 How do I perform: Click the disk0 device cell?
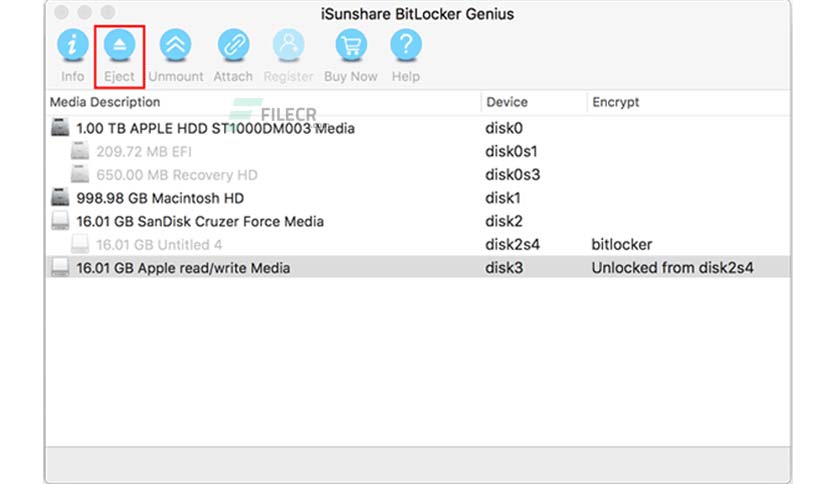tap(504, 128)
